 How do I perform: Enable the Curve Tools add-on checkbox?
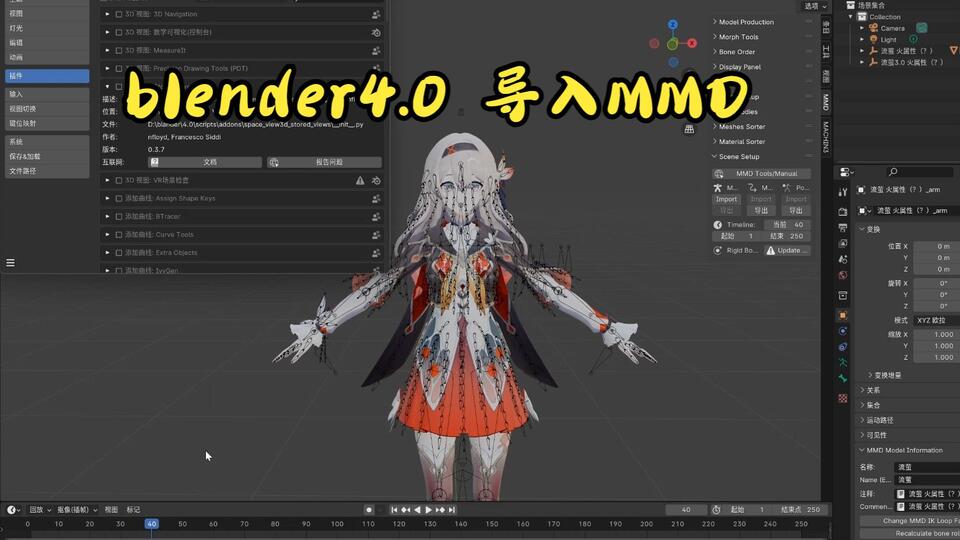[119, 234]
